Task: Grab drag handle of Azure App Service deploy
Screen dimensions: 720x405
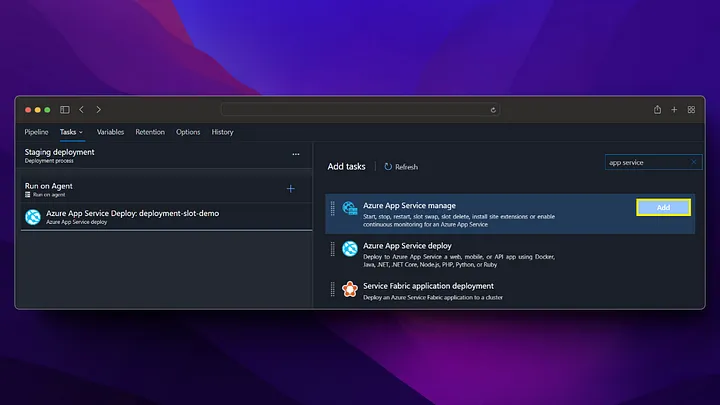Action: click(x=332, y=249)
